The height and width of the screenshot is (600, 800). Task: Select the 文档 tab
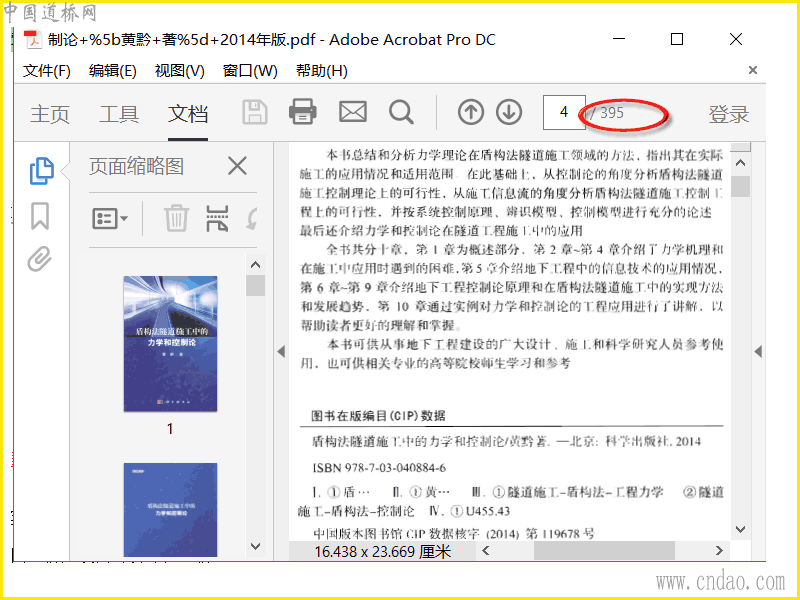coord(188,113)
